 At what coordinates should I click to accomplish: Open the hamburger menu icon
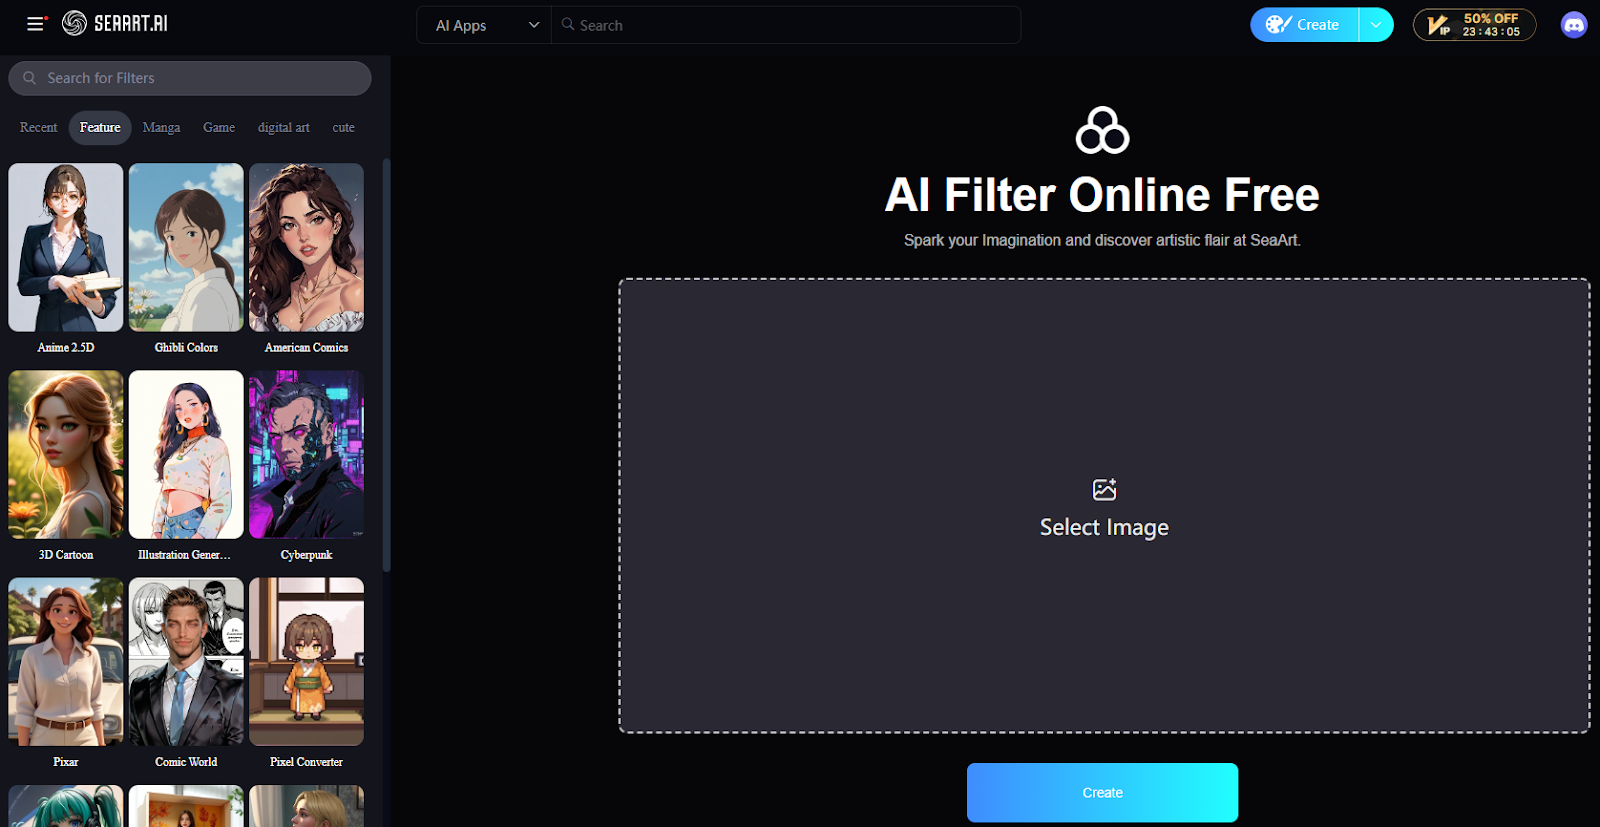click(x=36, y=24)
